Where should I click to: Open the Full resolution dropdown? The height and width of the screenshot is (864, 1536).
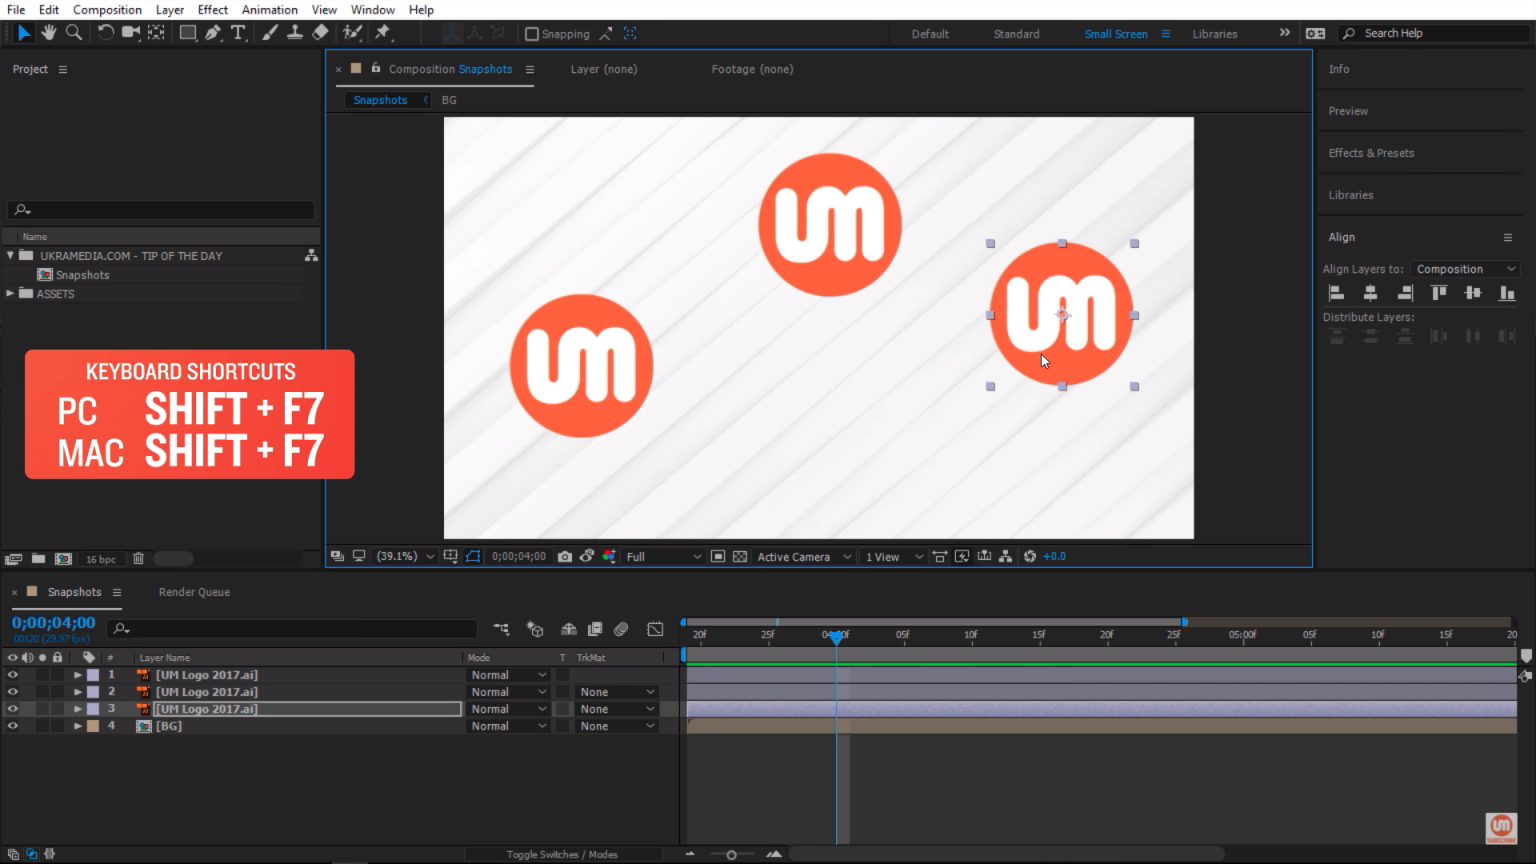pyautogui.click(x=663, y=557)
